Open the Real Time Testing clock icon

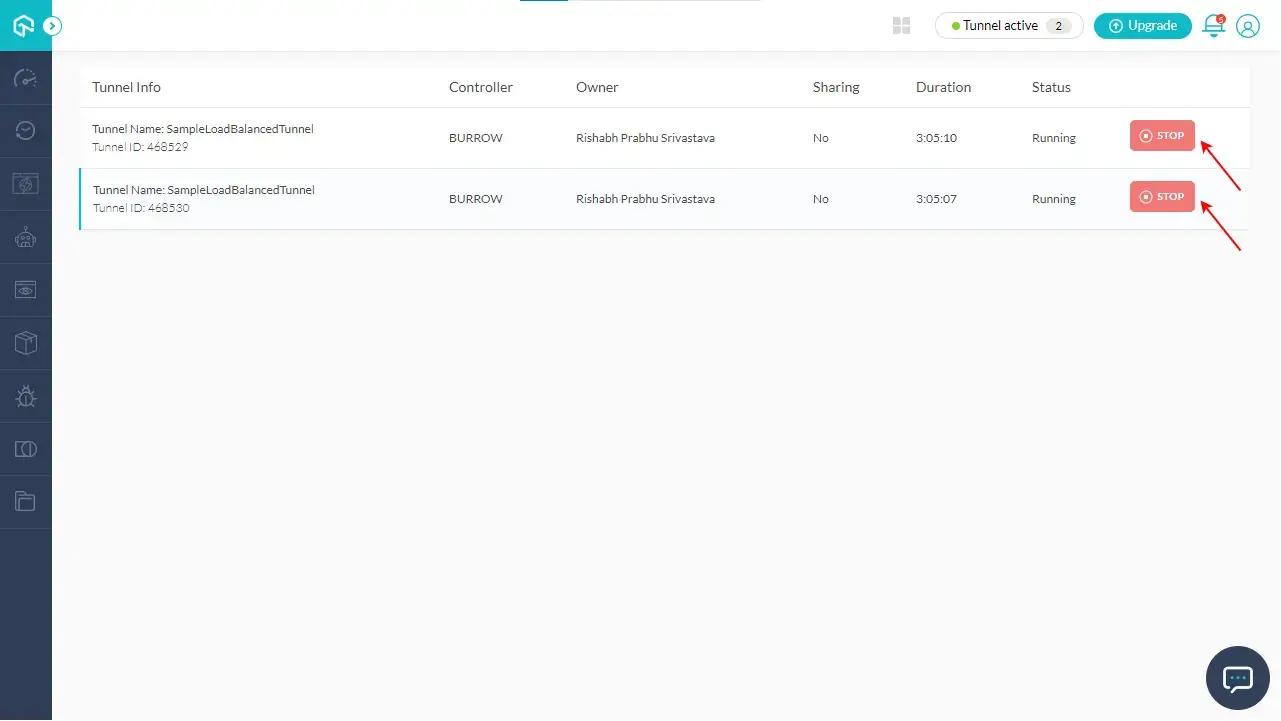pyautogui.click(x=26, y=131)
